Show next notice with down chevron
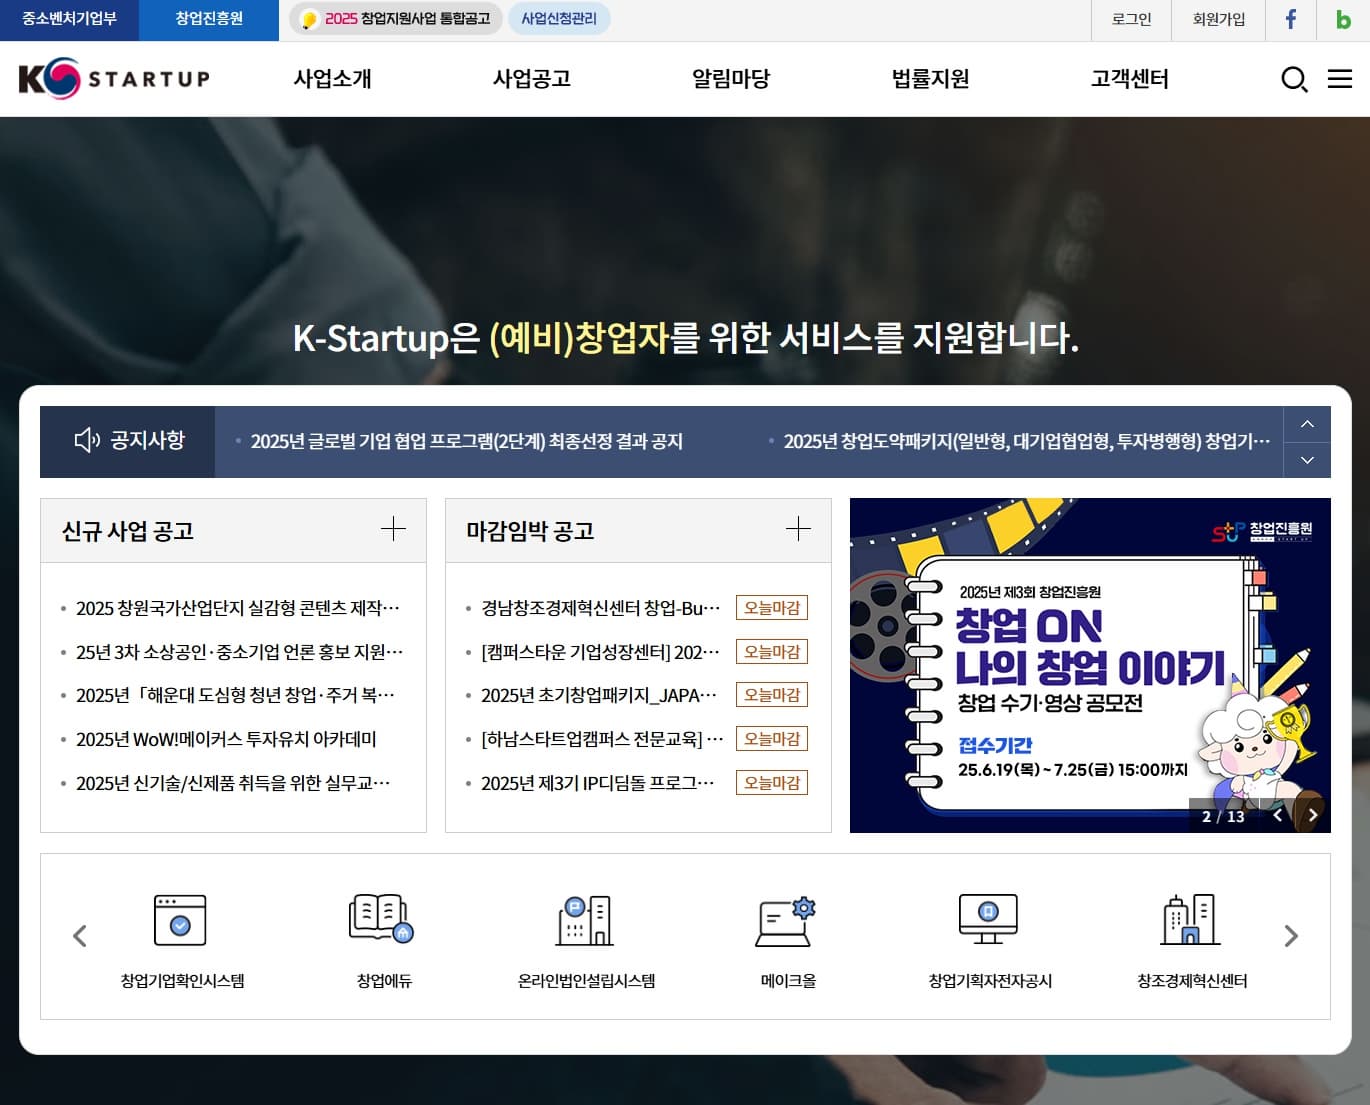This screenshot has width=1370, height=1105. click(x=1307, y=460)
